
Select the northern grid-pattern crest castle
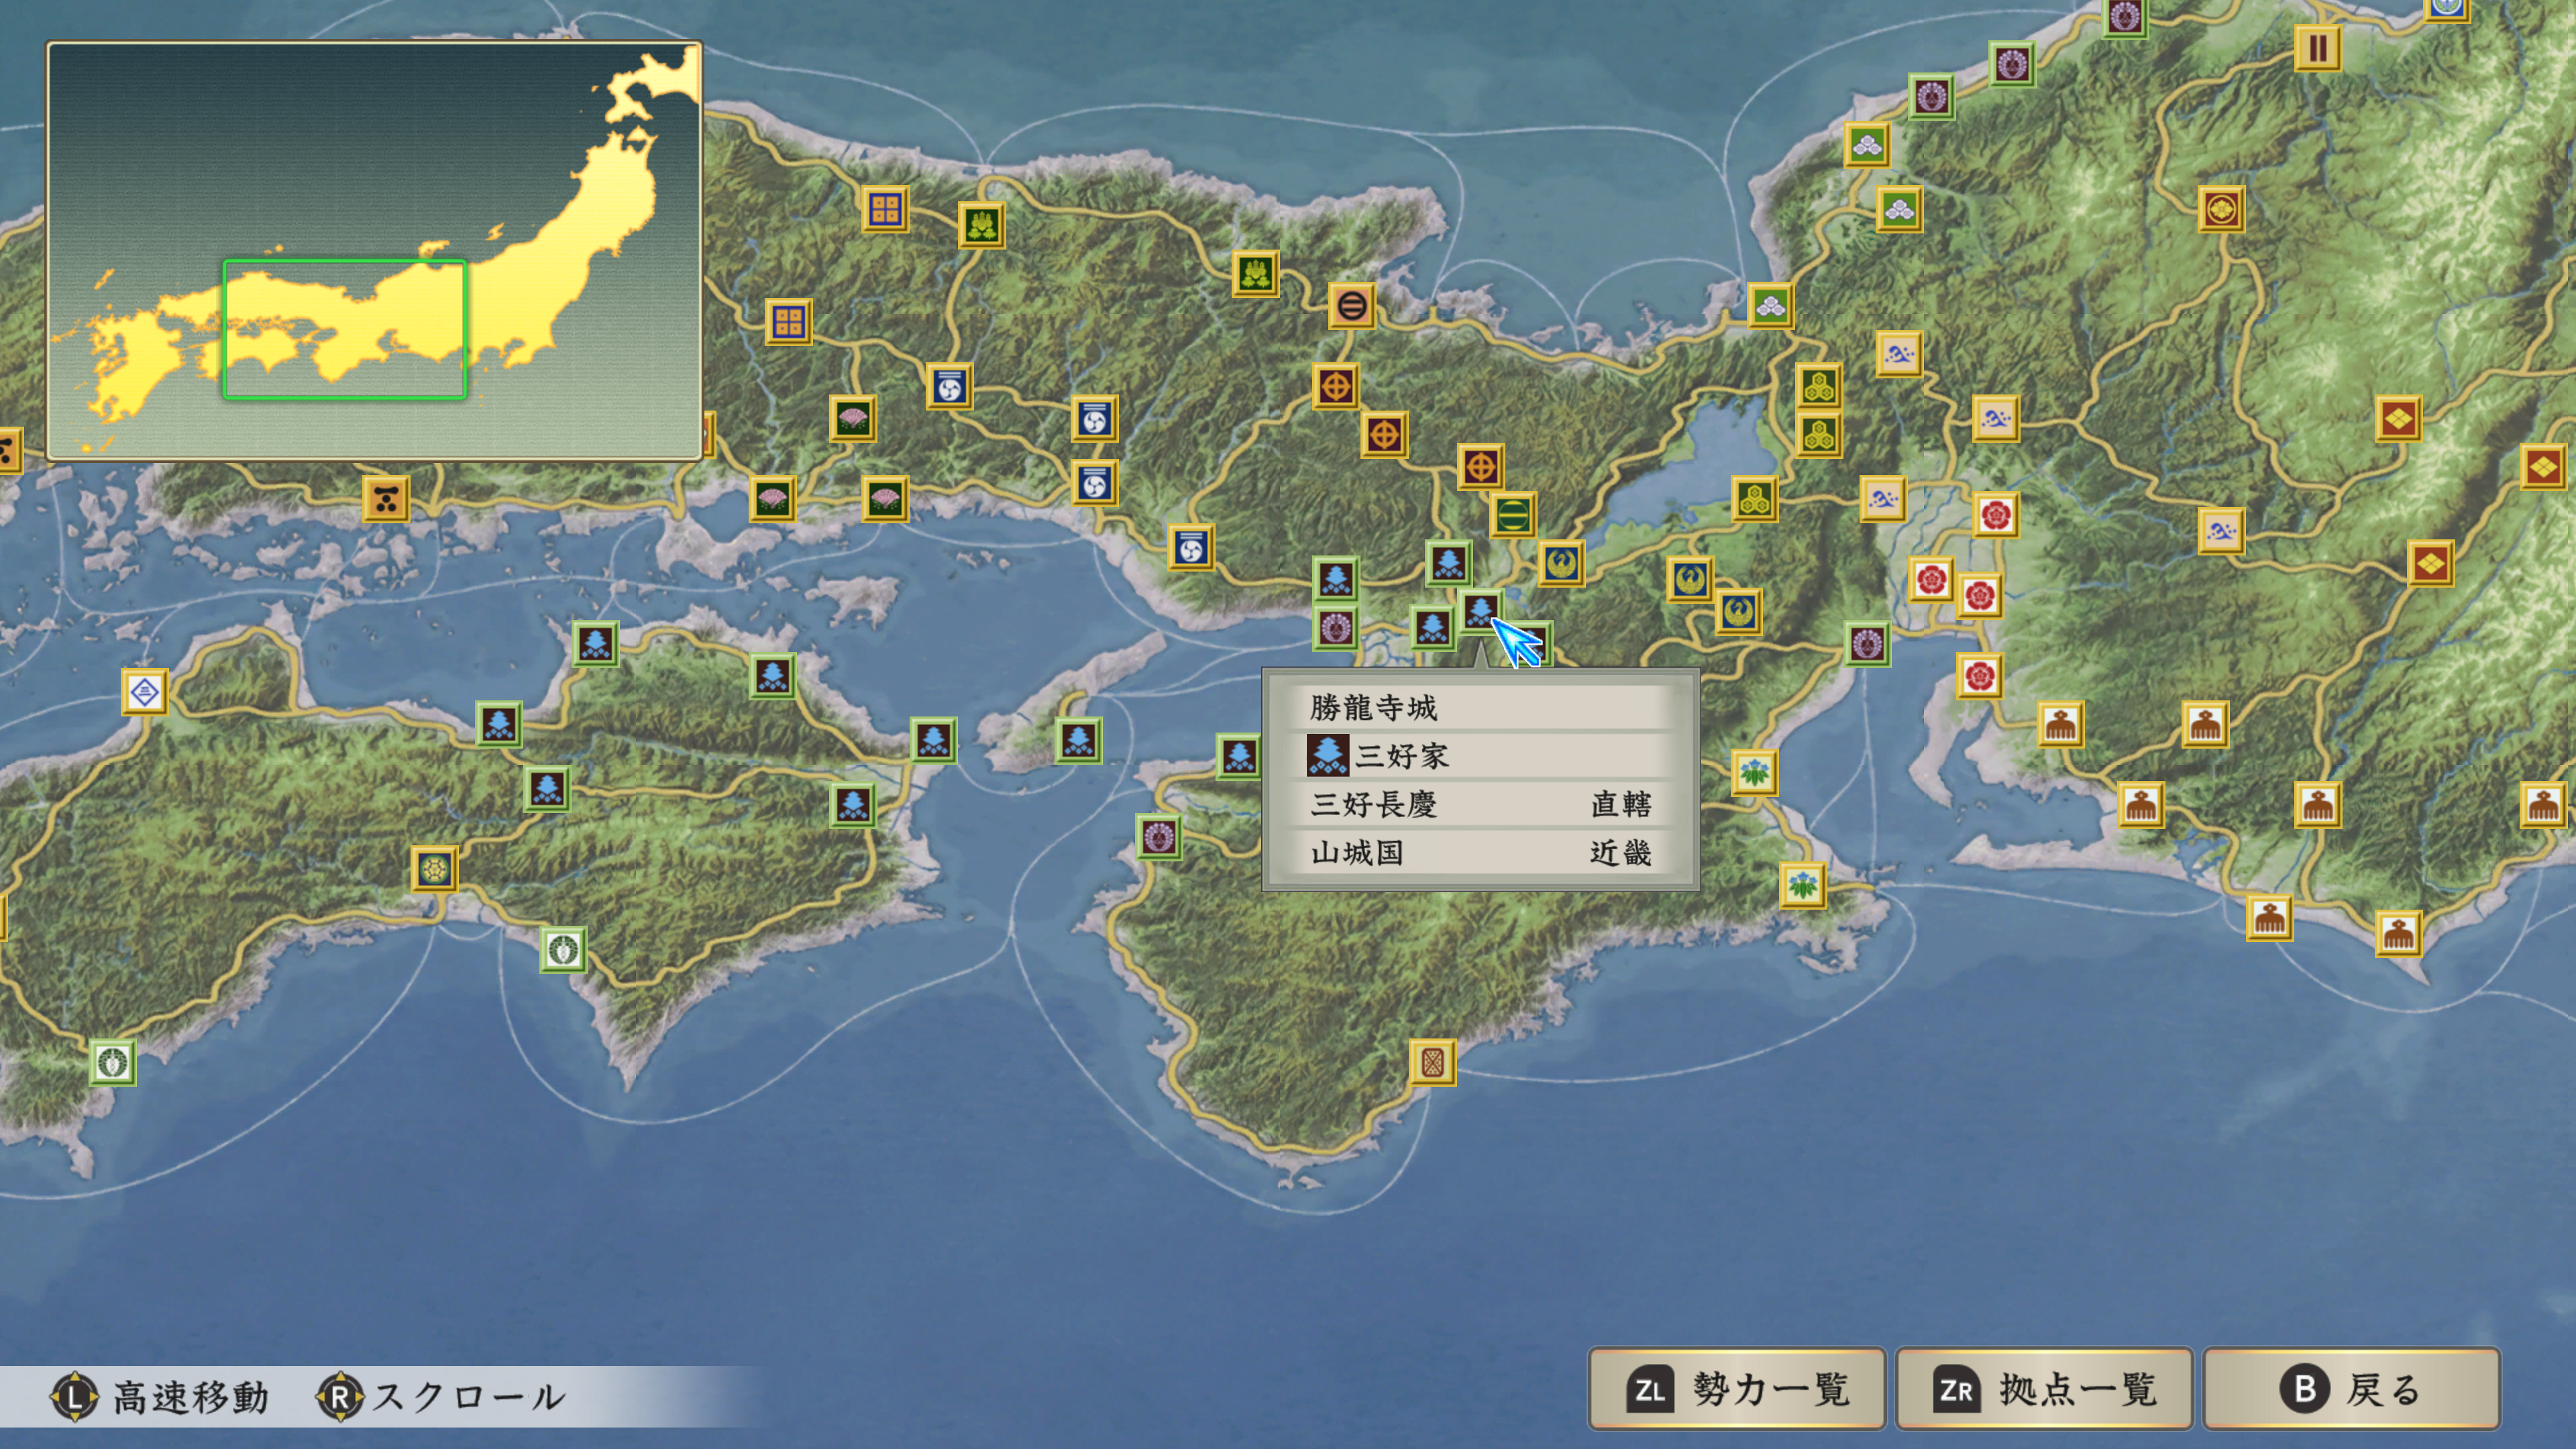[885, 209]
